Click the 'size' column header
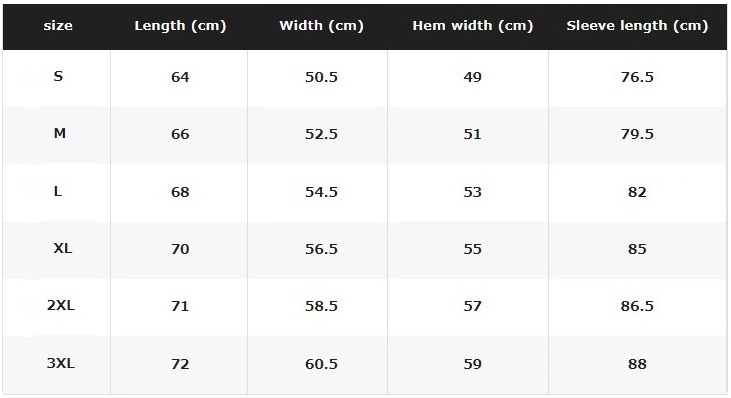 tap(58, 26)
